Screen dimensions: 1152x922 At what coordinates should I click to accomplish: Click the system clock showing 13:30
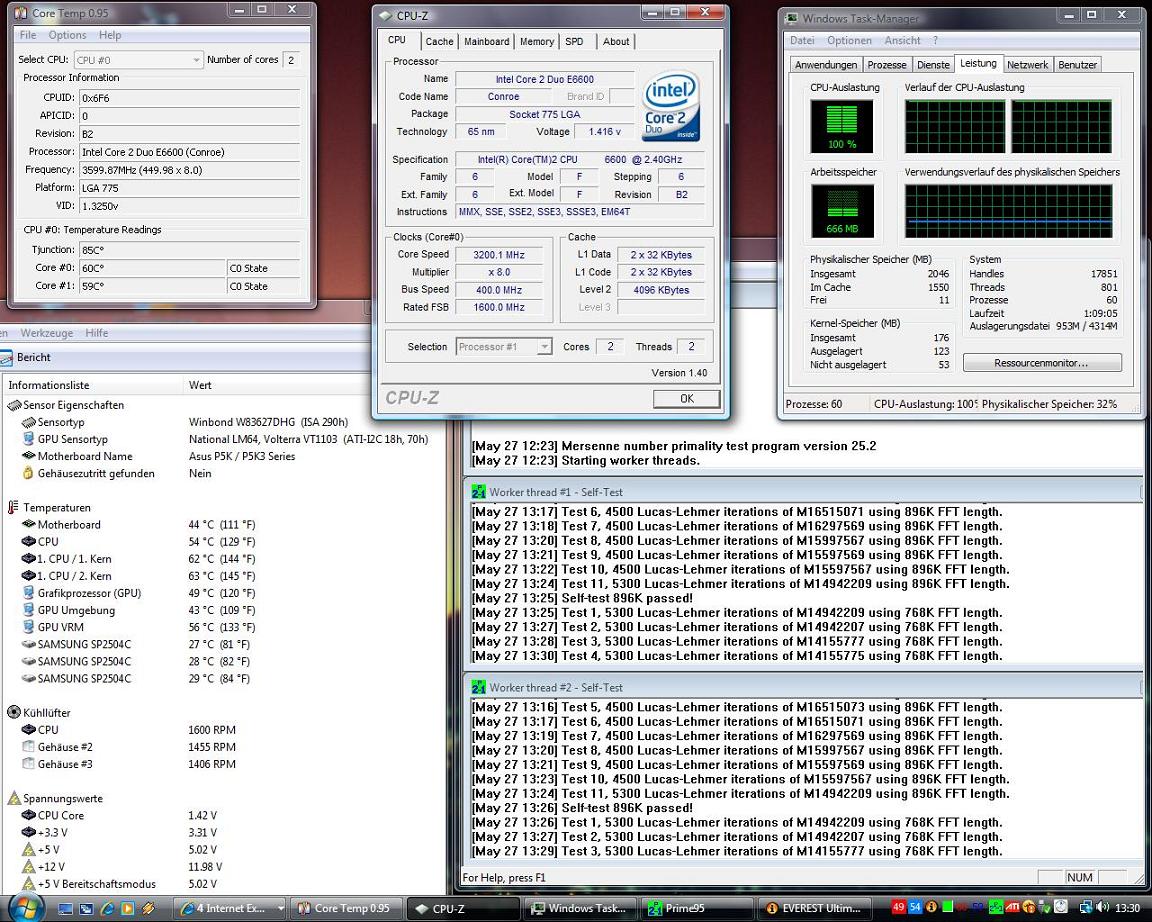tap(1128, 909)
